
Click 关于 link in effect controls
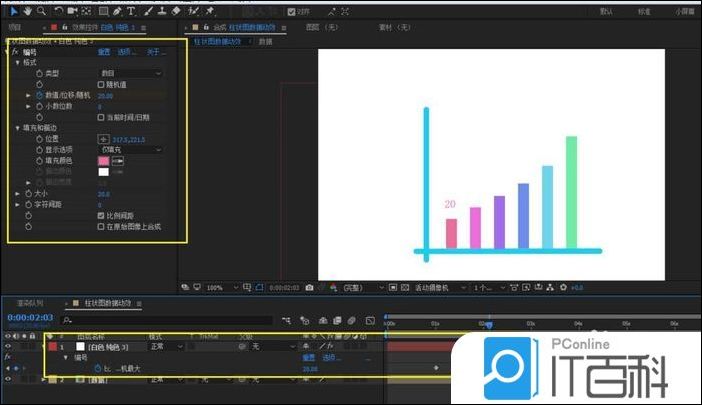coord(156,52)
